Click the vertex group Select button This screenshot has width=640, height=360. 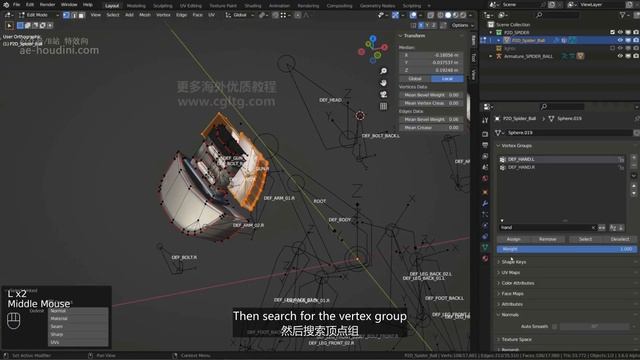pos(585,239)
